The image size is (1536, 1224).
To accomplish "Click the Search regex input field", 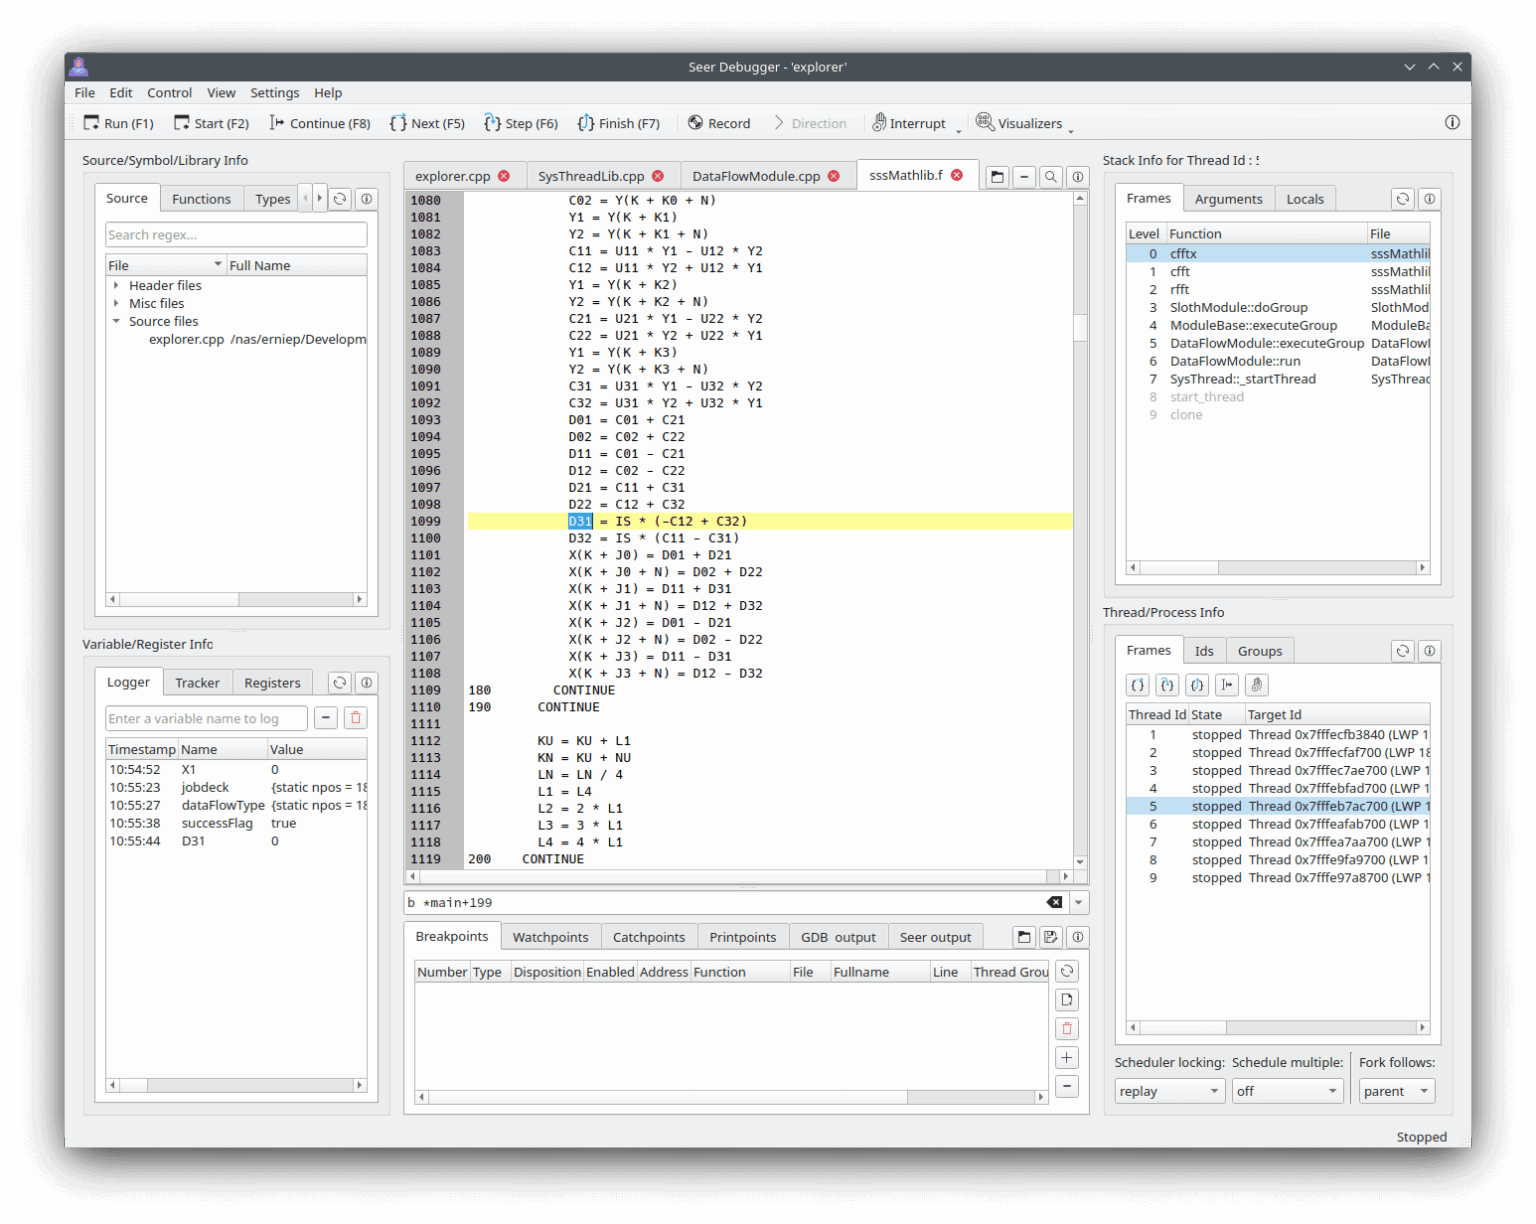I will (236, 235).
